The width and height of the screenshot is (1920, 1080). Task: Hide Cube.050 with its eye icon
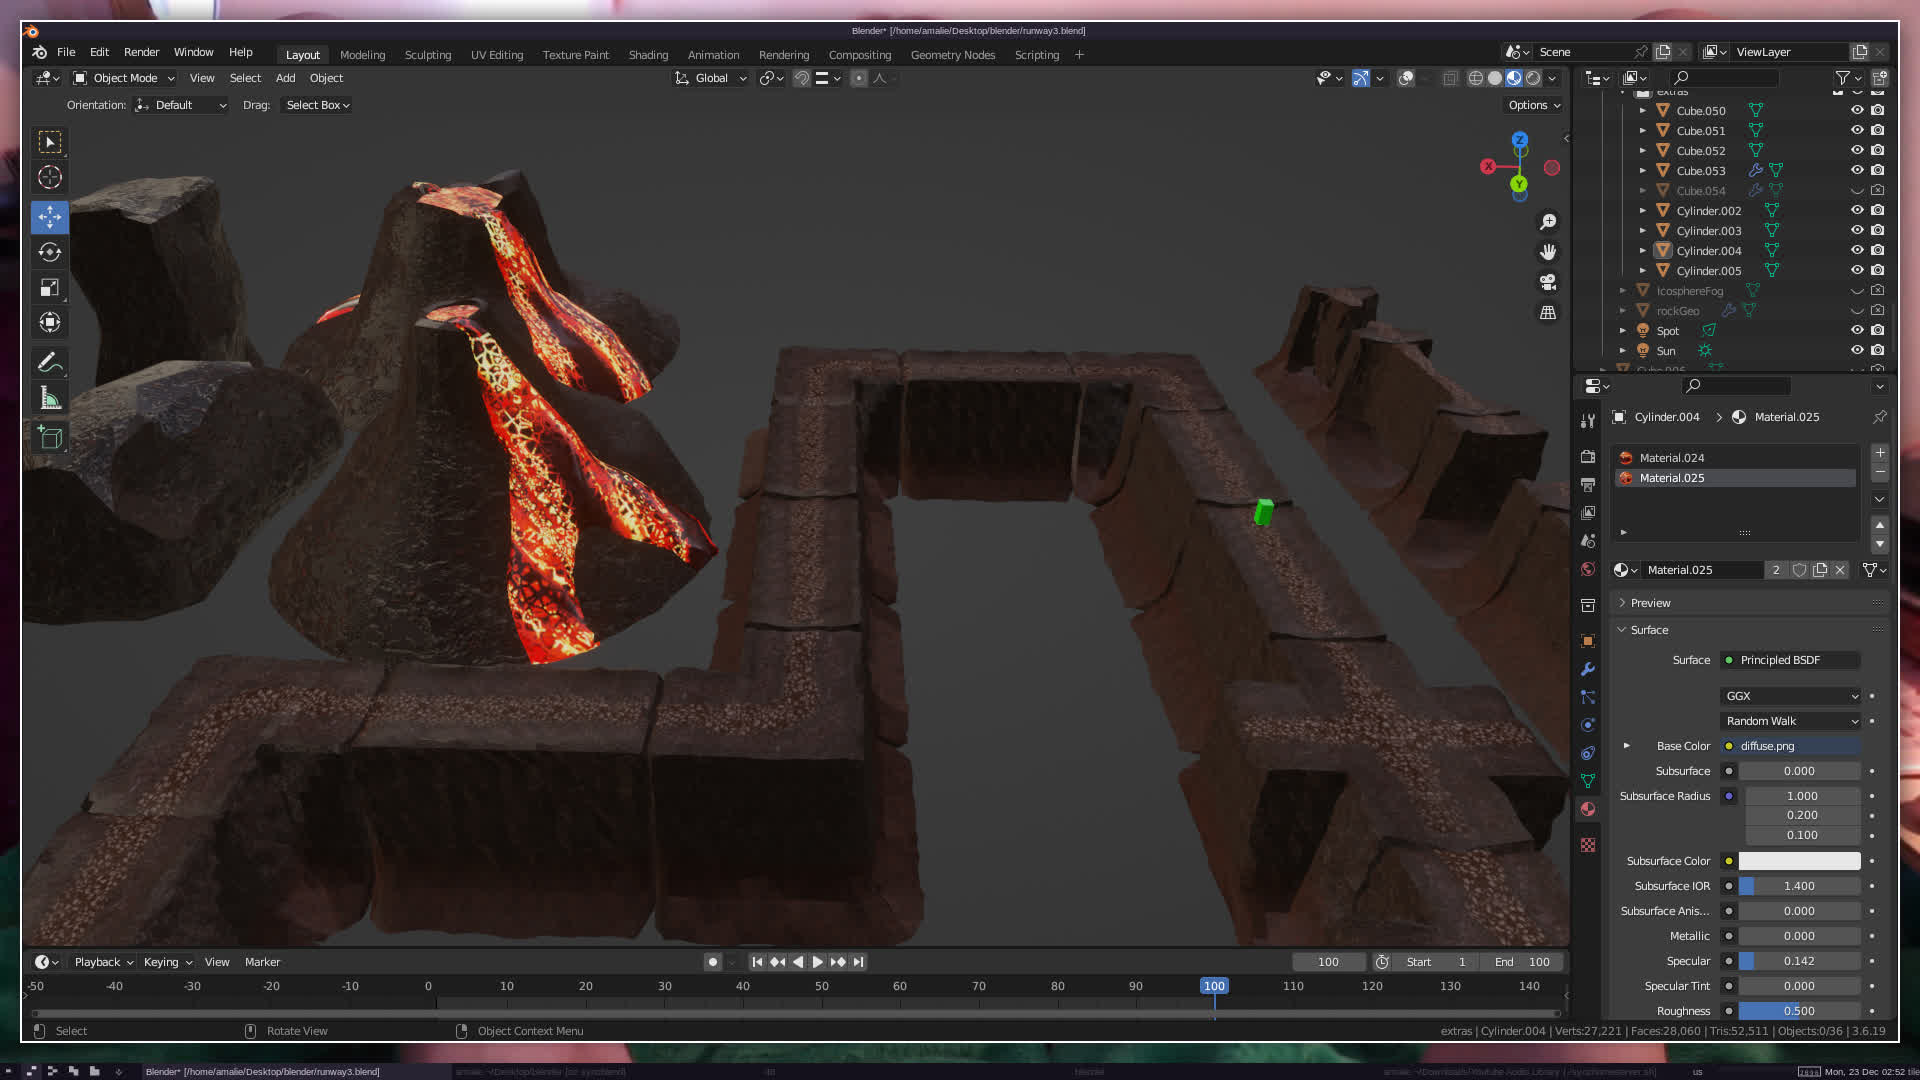1857,111
